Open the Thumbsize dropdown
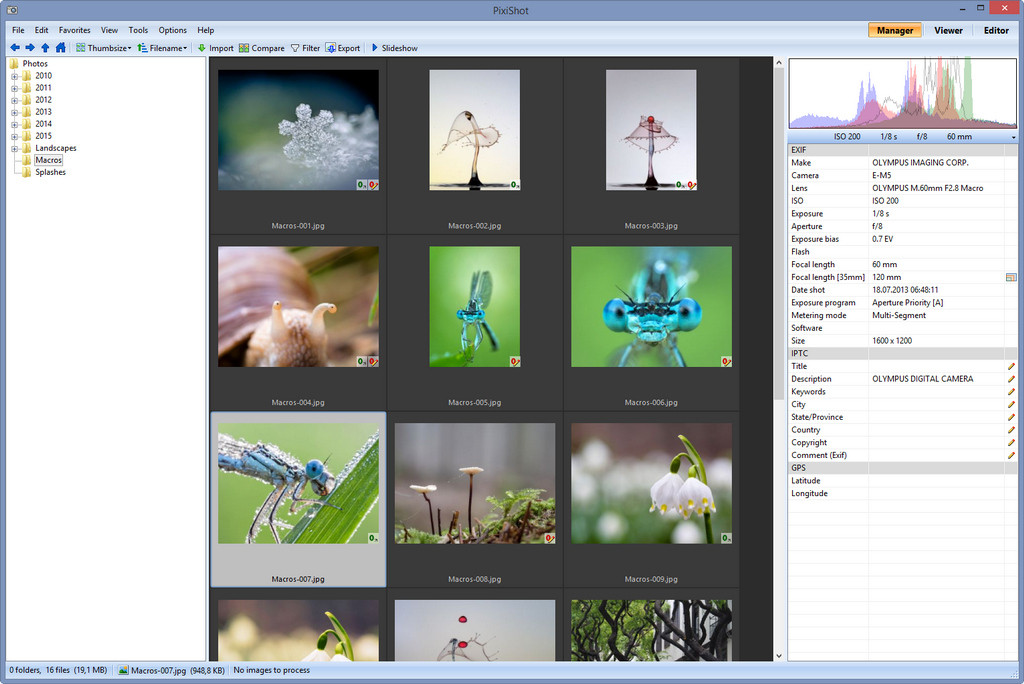 click(x=103, y=48)
